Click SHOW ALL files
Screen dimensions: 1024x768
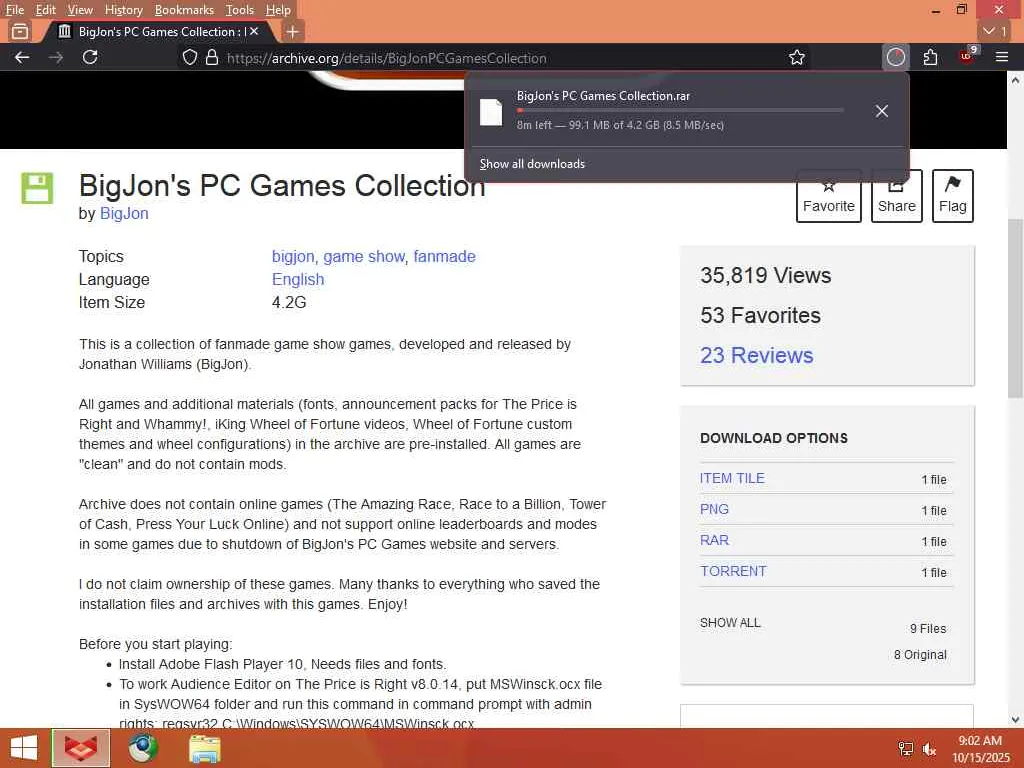730,623
